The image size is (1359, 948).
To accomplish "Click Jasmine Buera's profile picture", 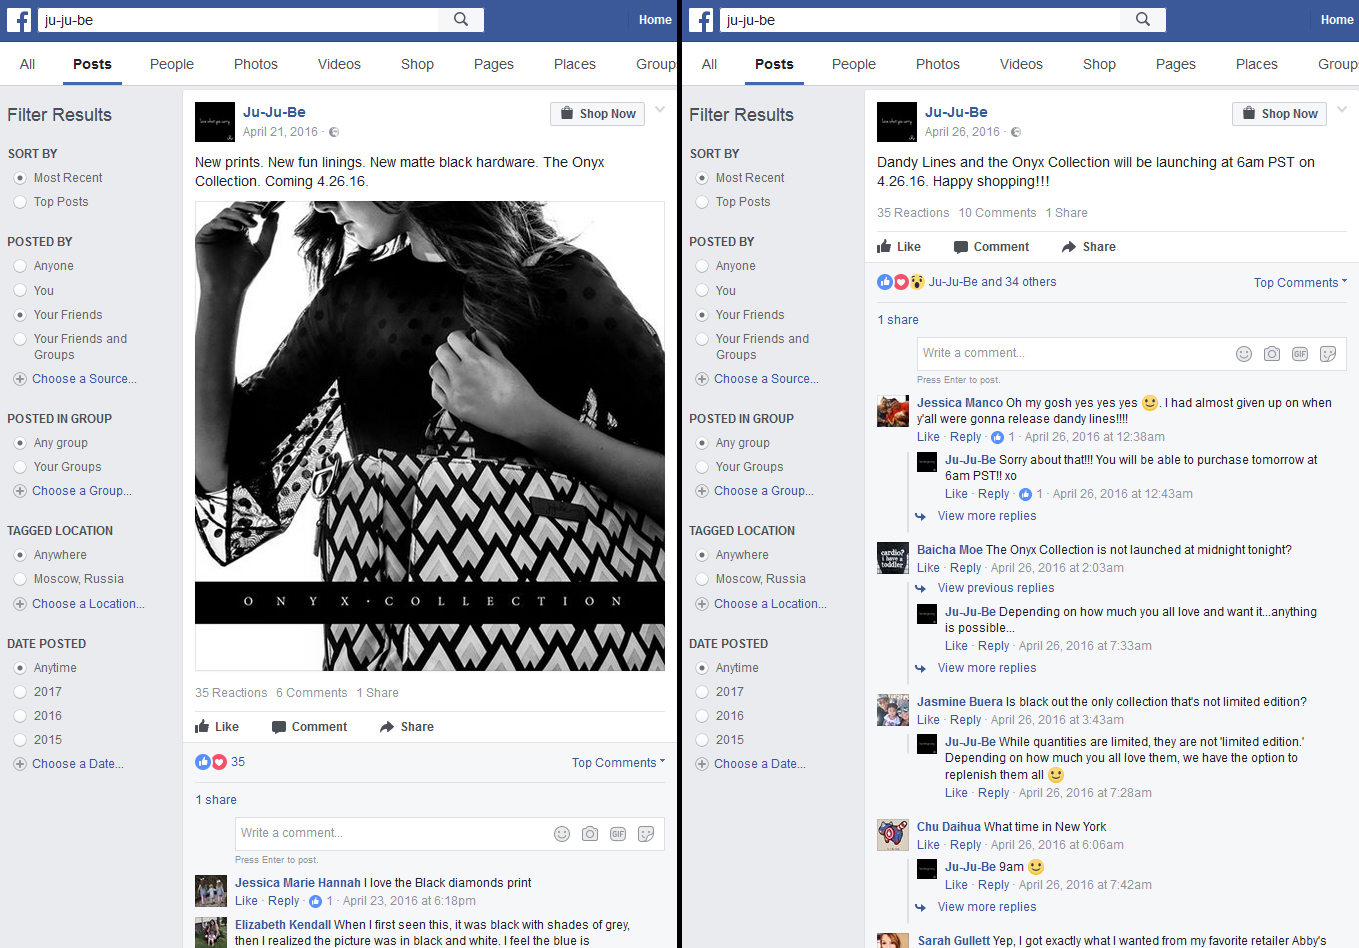I will pos(893,710).
